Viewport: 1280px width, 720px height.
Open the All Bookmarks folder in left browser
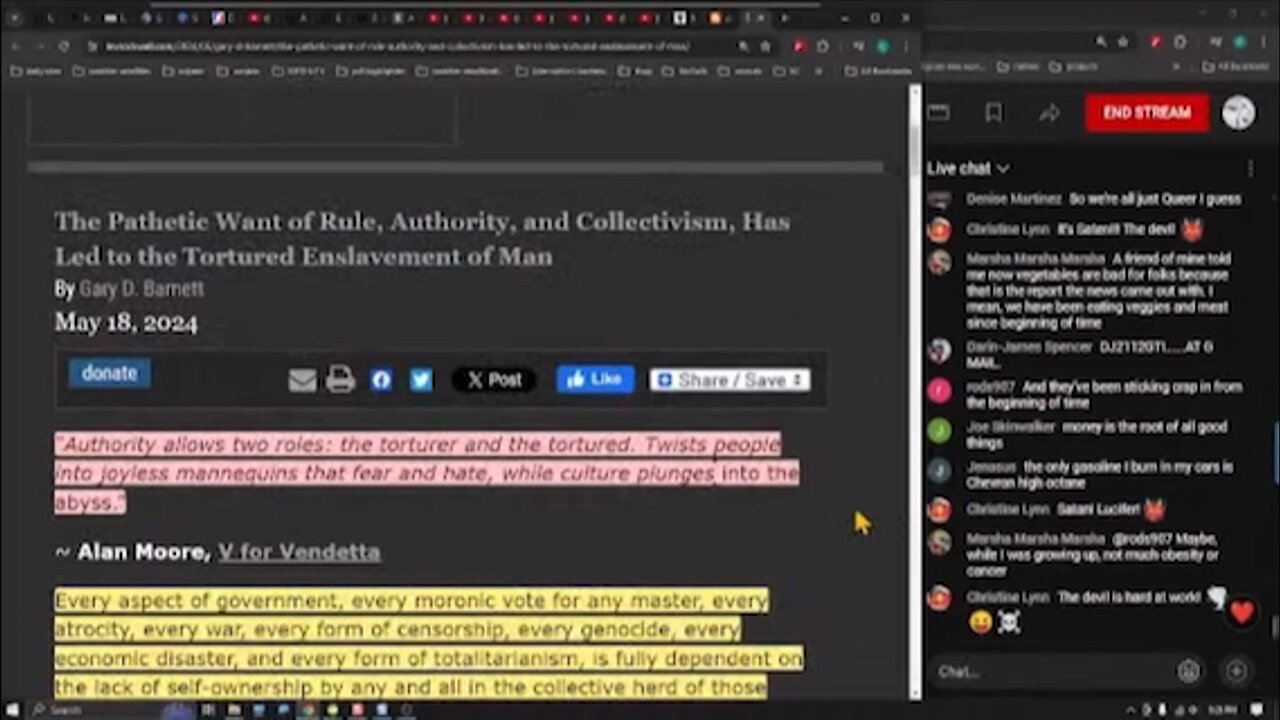[x=878, y=71]
